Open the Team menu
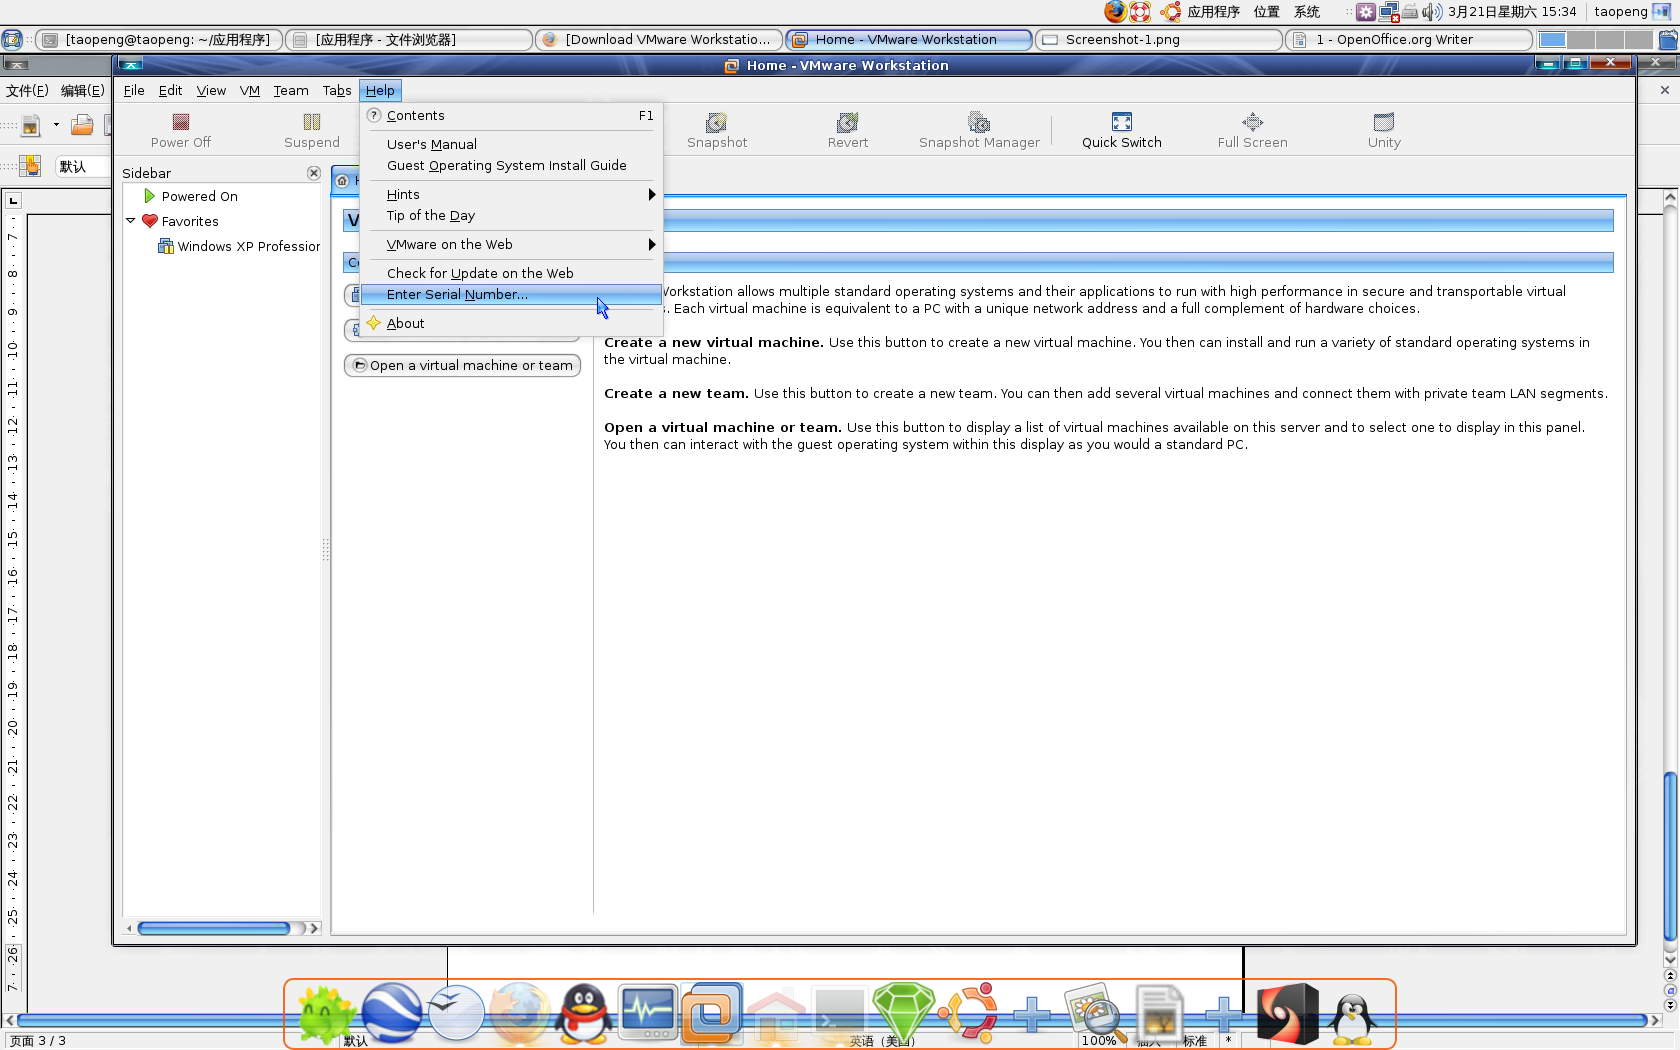The height and width of the screenshot is (1050, 1680). click(291, 91)
